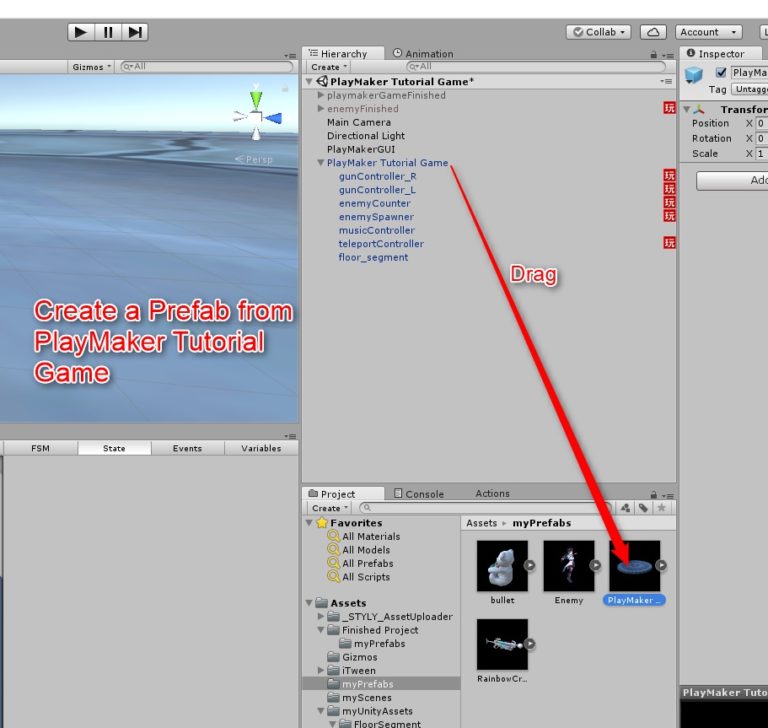Open the scene options menu icon
This screenshot has width=768, height=728.
[666, 81]
